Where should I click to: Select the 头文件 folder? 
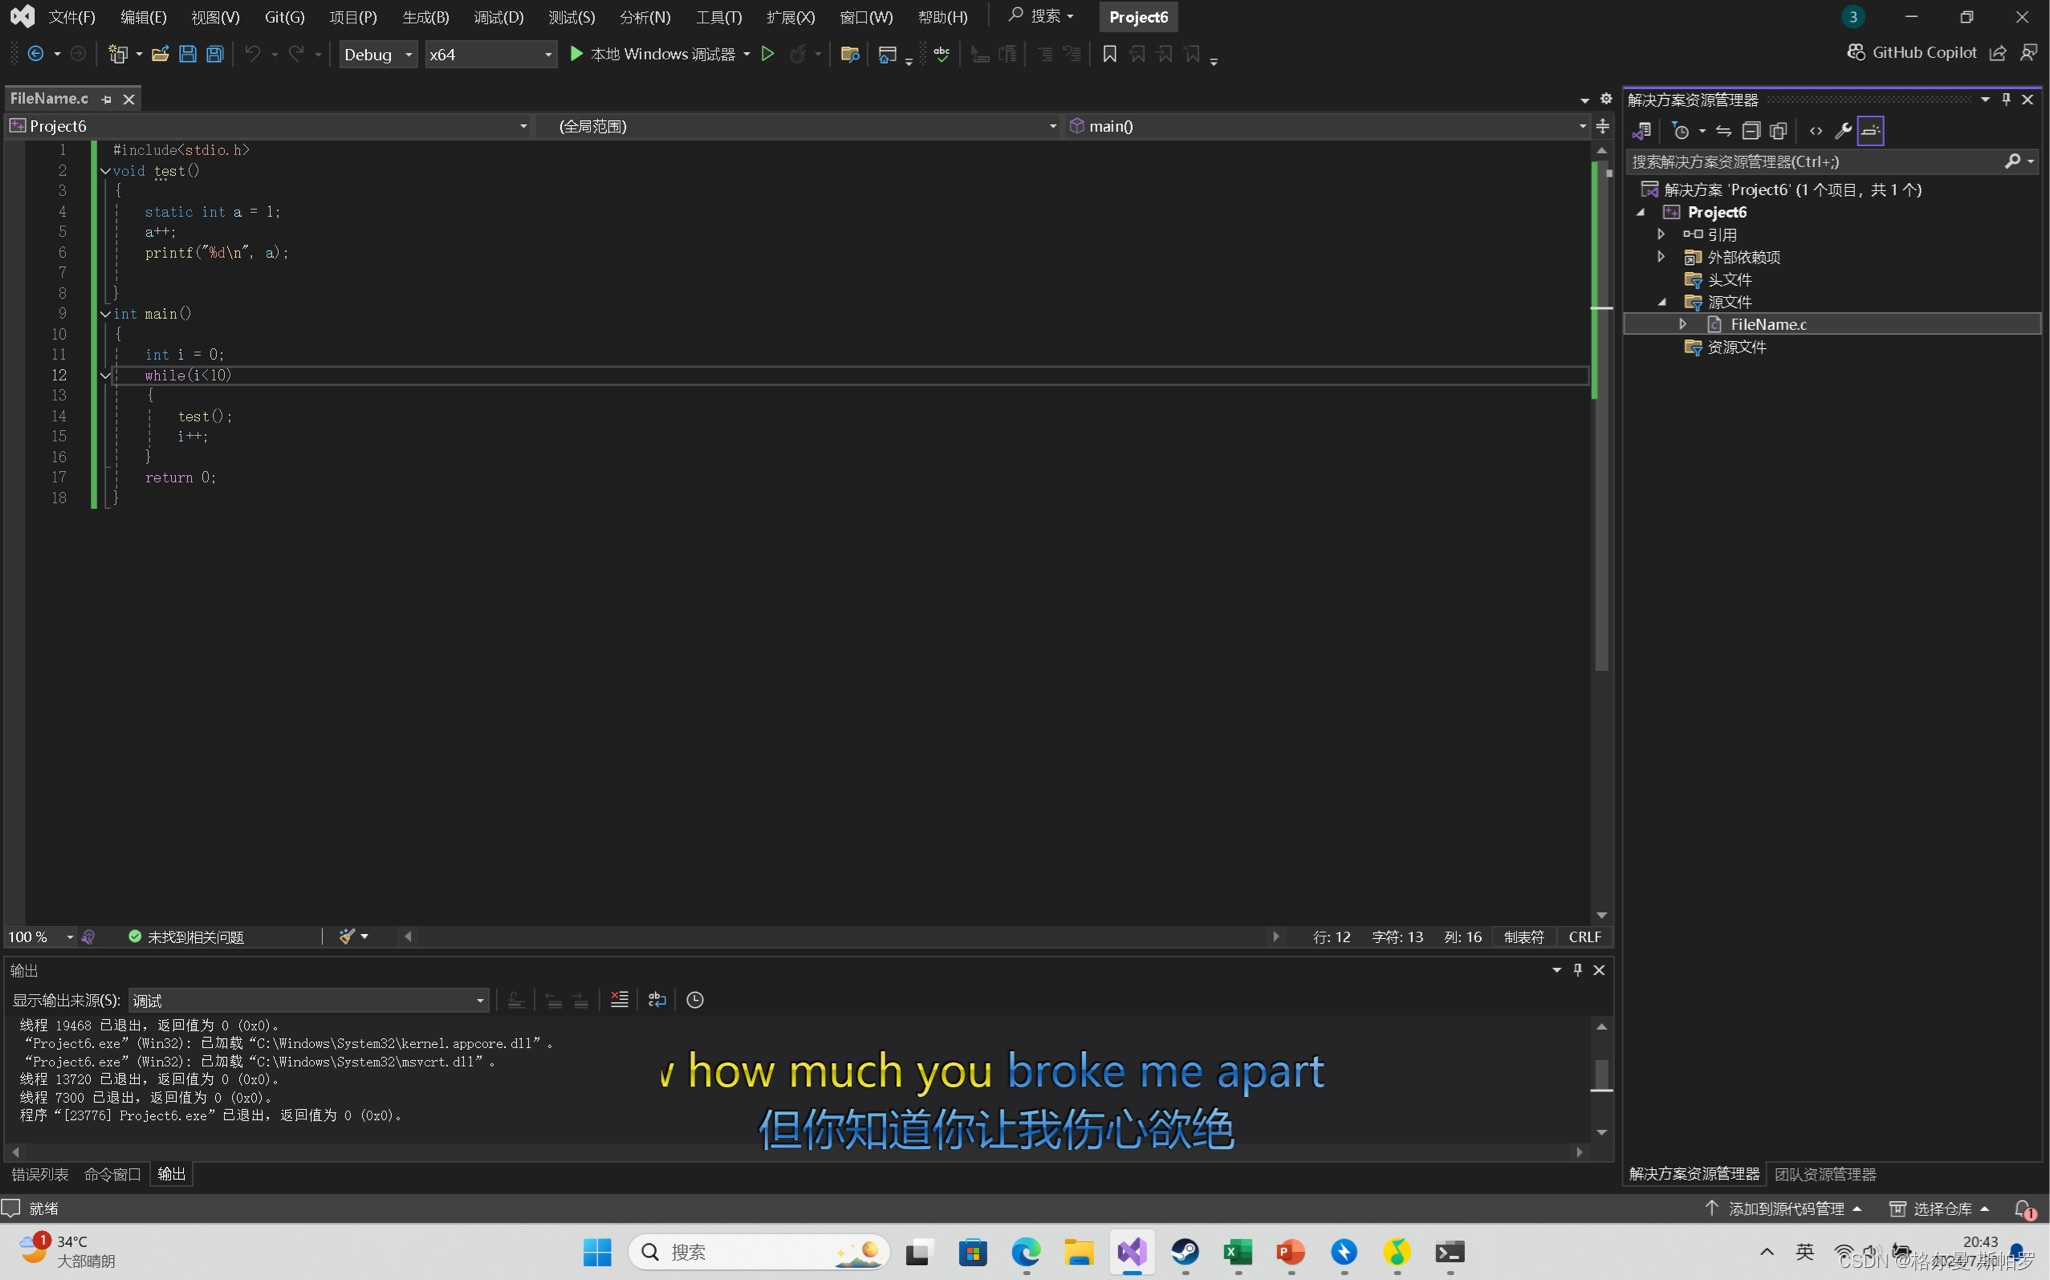coord(1729,279)
